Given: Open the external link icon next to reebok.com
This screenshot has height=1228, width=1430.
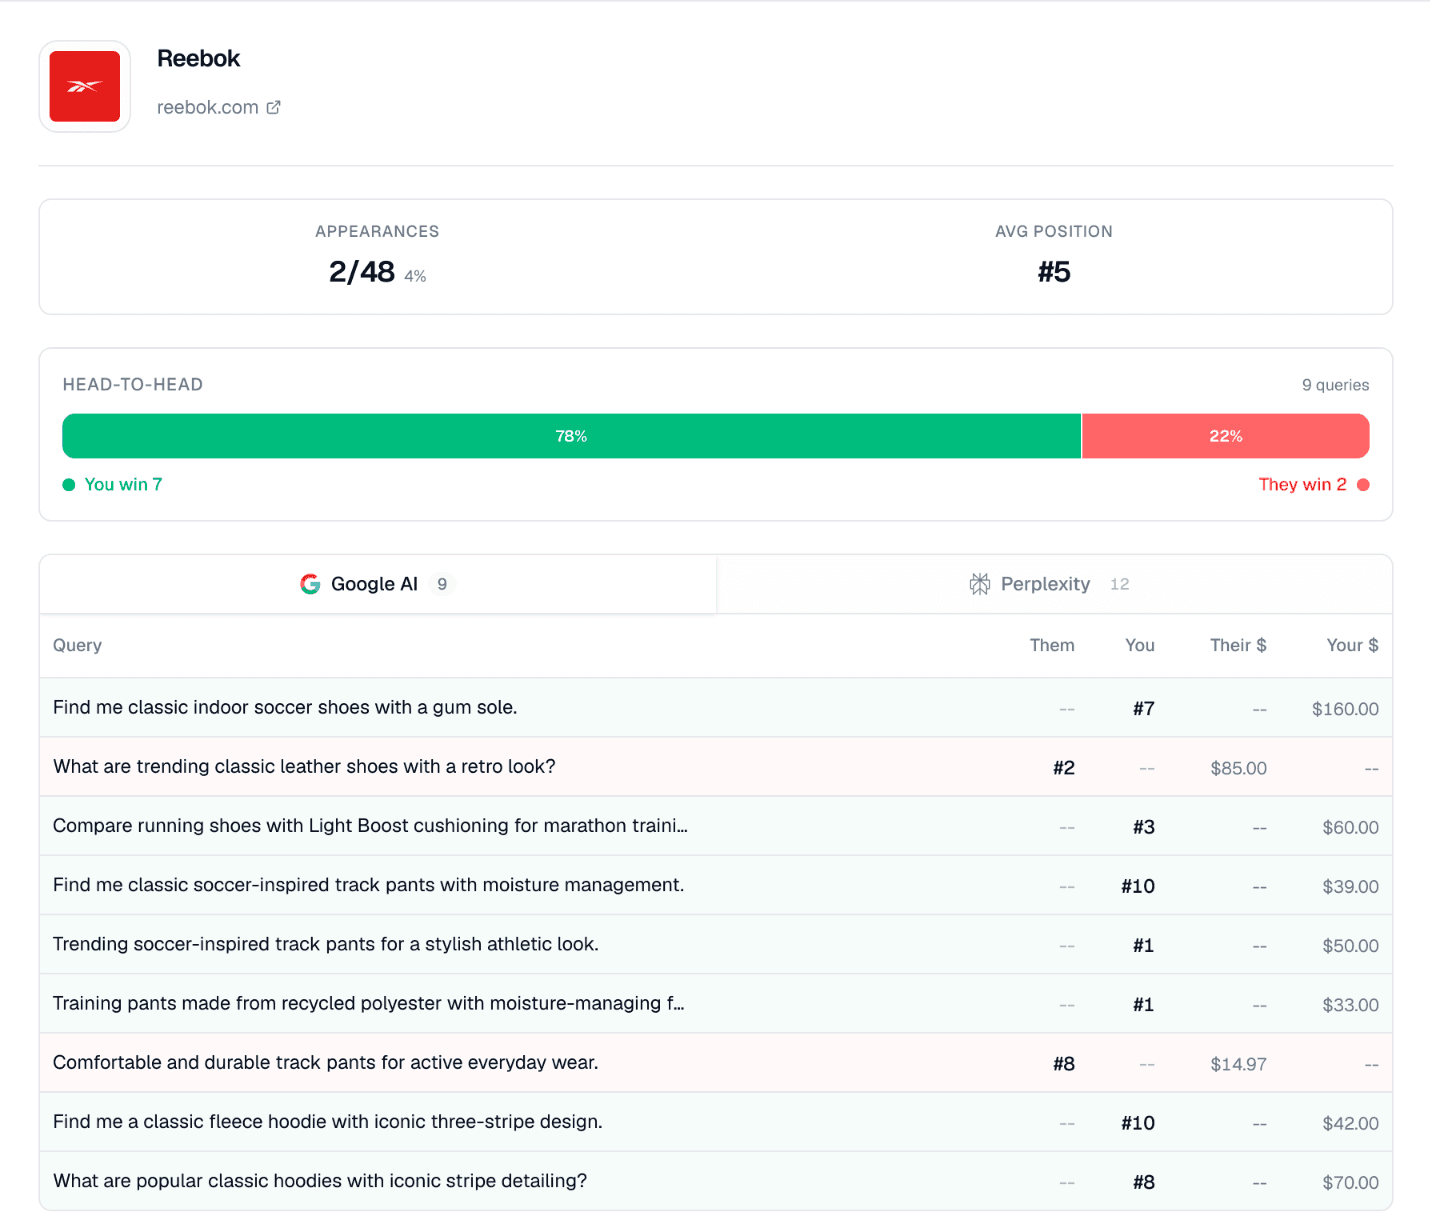Looking at the screenshot, I should (x=273, y=107).
